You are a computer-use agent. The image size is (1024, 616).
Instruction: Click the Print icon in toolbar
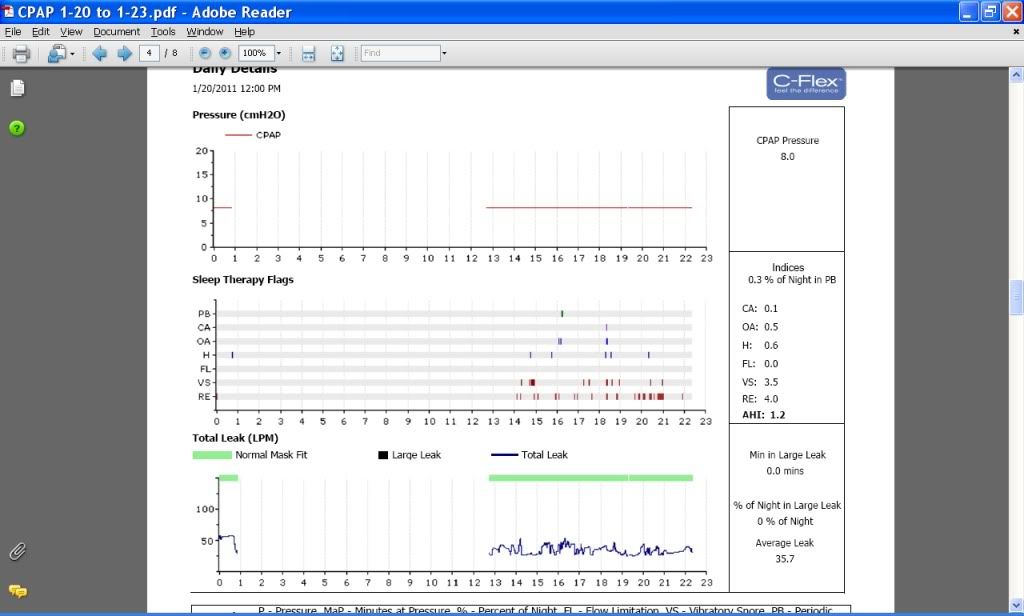(x=21, y=53)
